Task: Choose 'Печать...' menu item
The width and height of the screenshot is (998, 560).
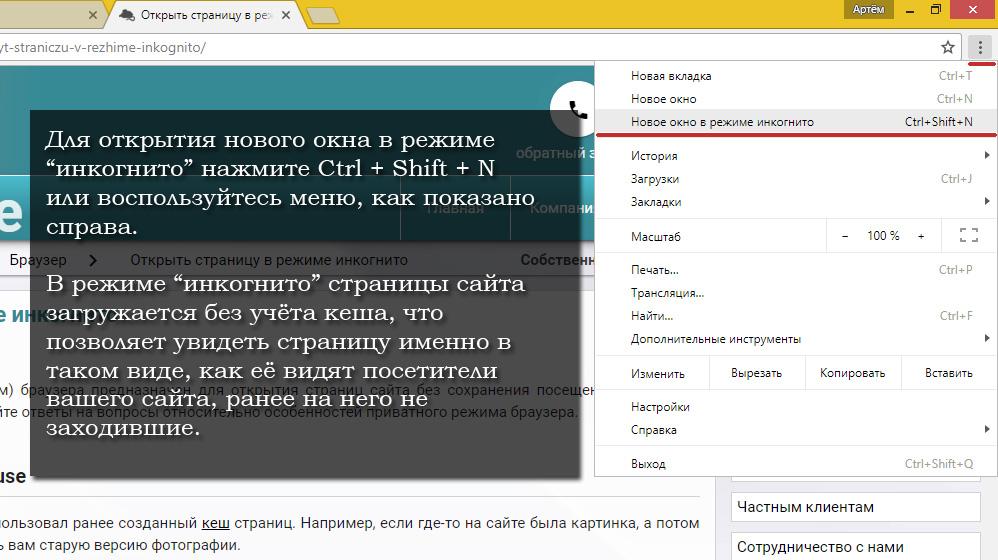Action: click(x=796, y=270)
